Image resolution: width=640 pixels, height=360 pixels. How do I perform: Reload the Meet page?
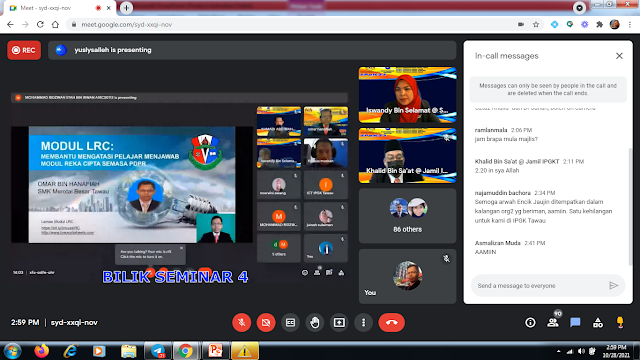pyautogui.click(x=40, y=24)
